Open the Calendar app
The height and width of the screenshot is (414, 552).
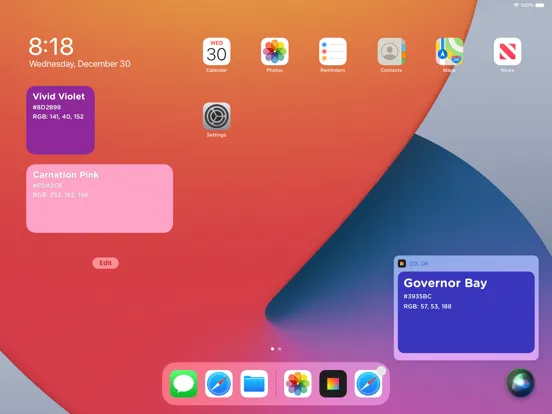point(217,51)
